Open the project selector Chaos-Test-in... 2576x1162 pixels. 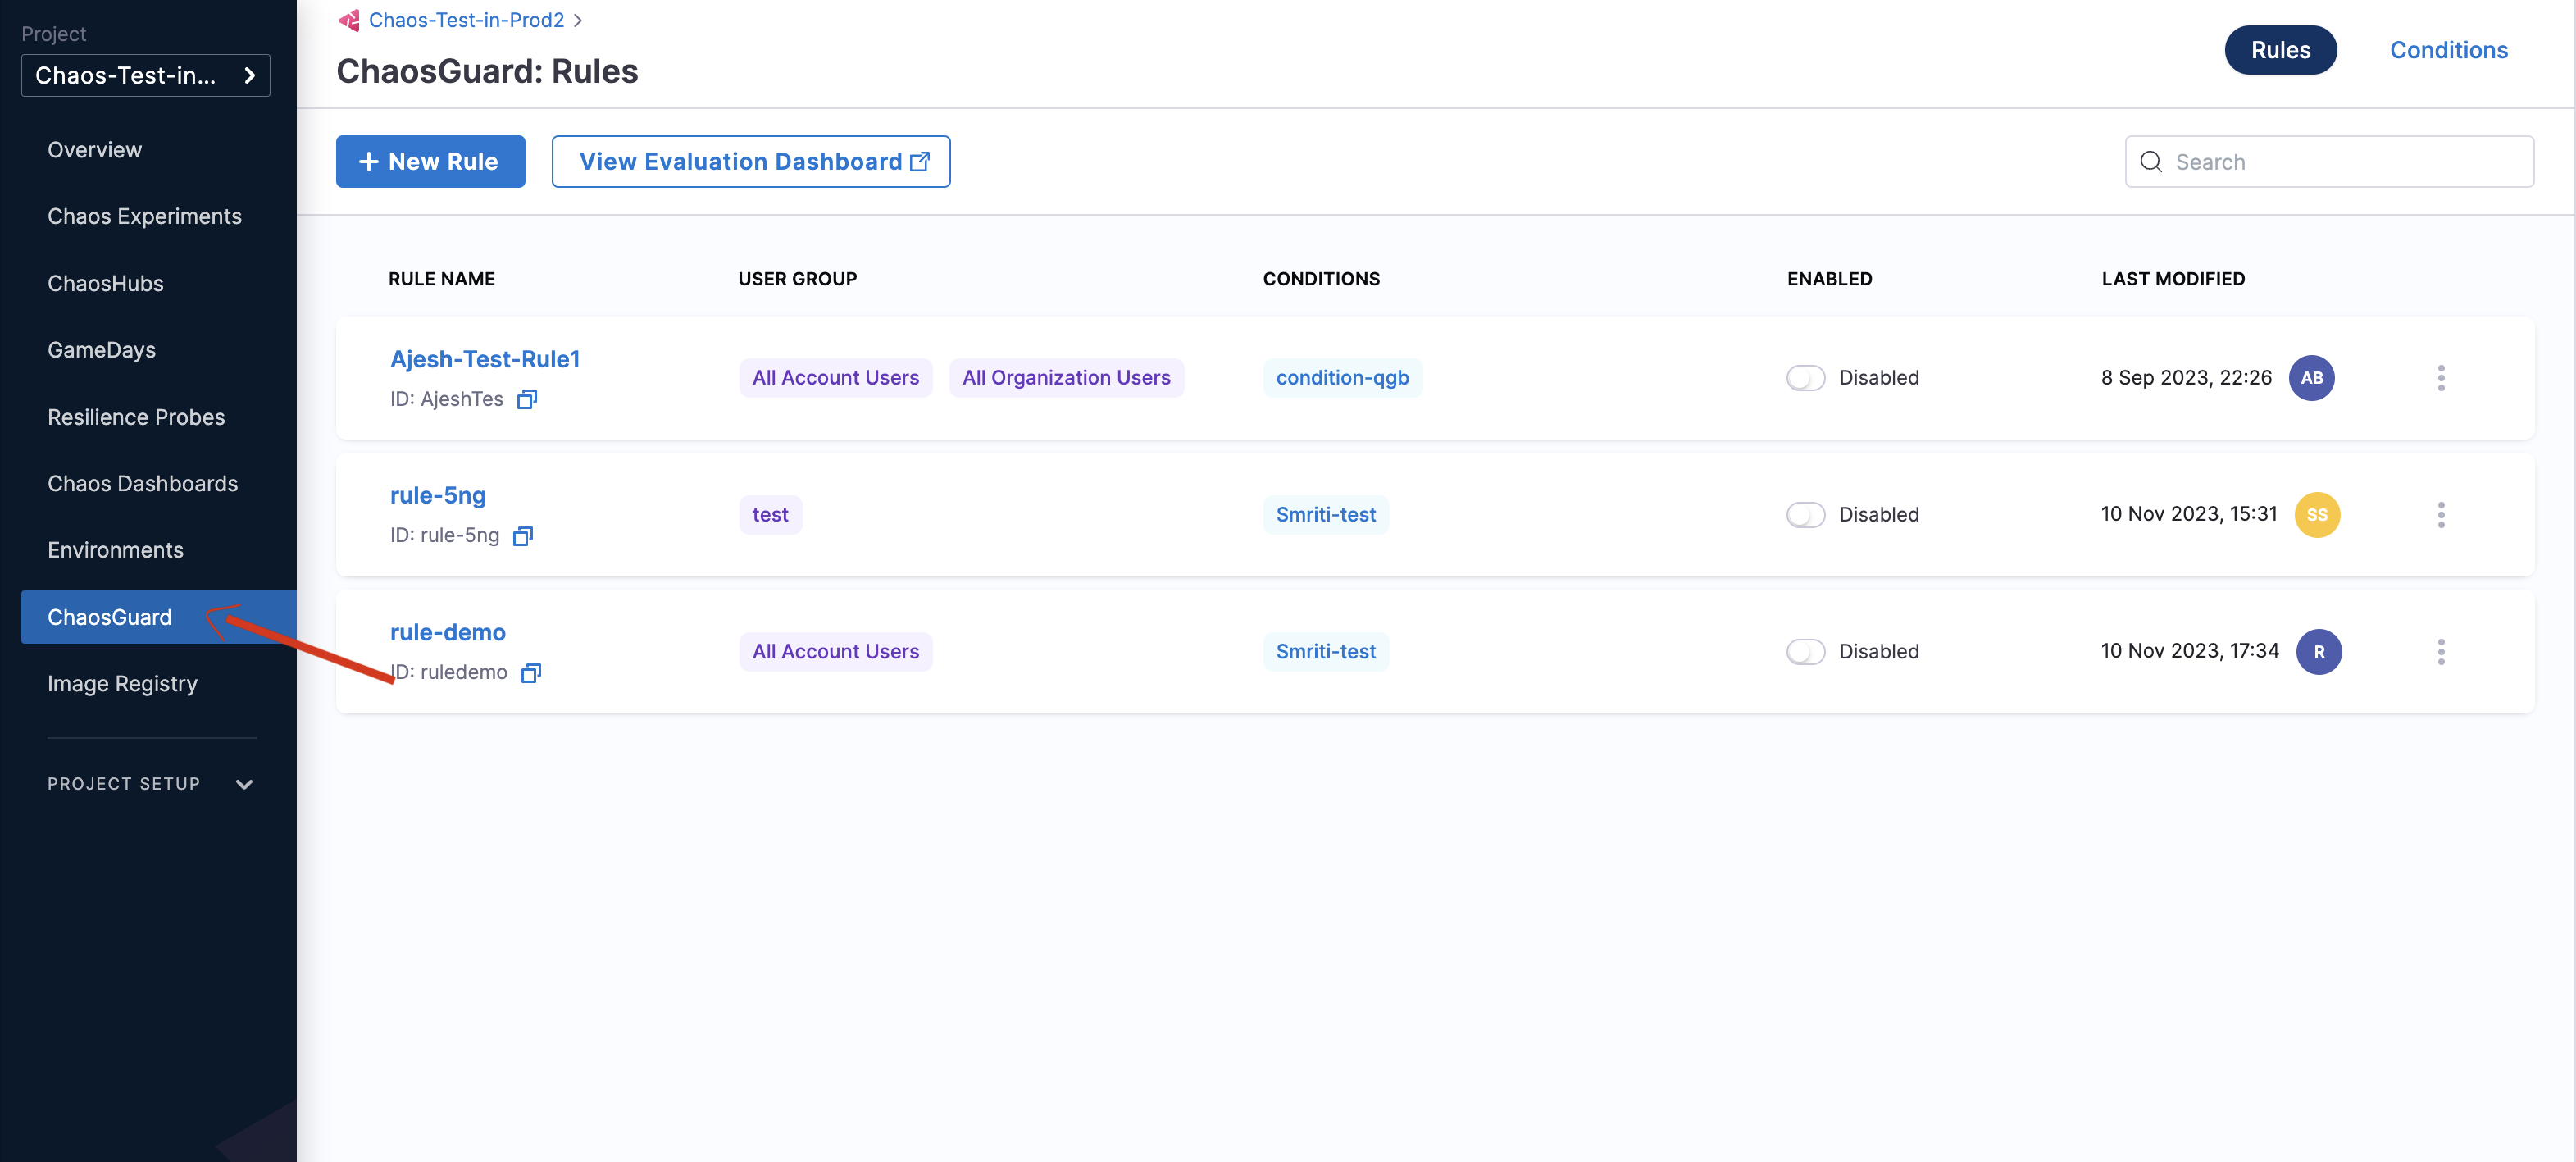click(x=146, y=76)
